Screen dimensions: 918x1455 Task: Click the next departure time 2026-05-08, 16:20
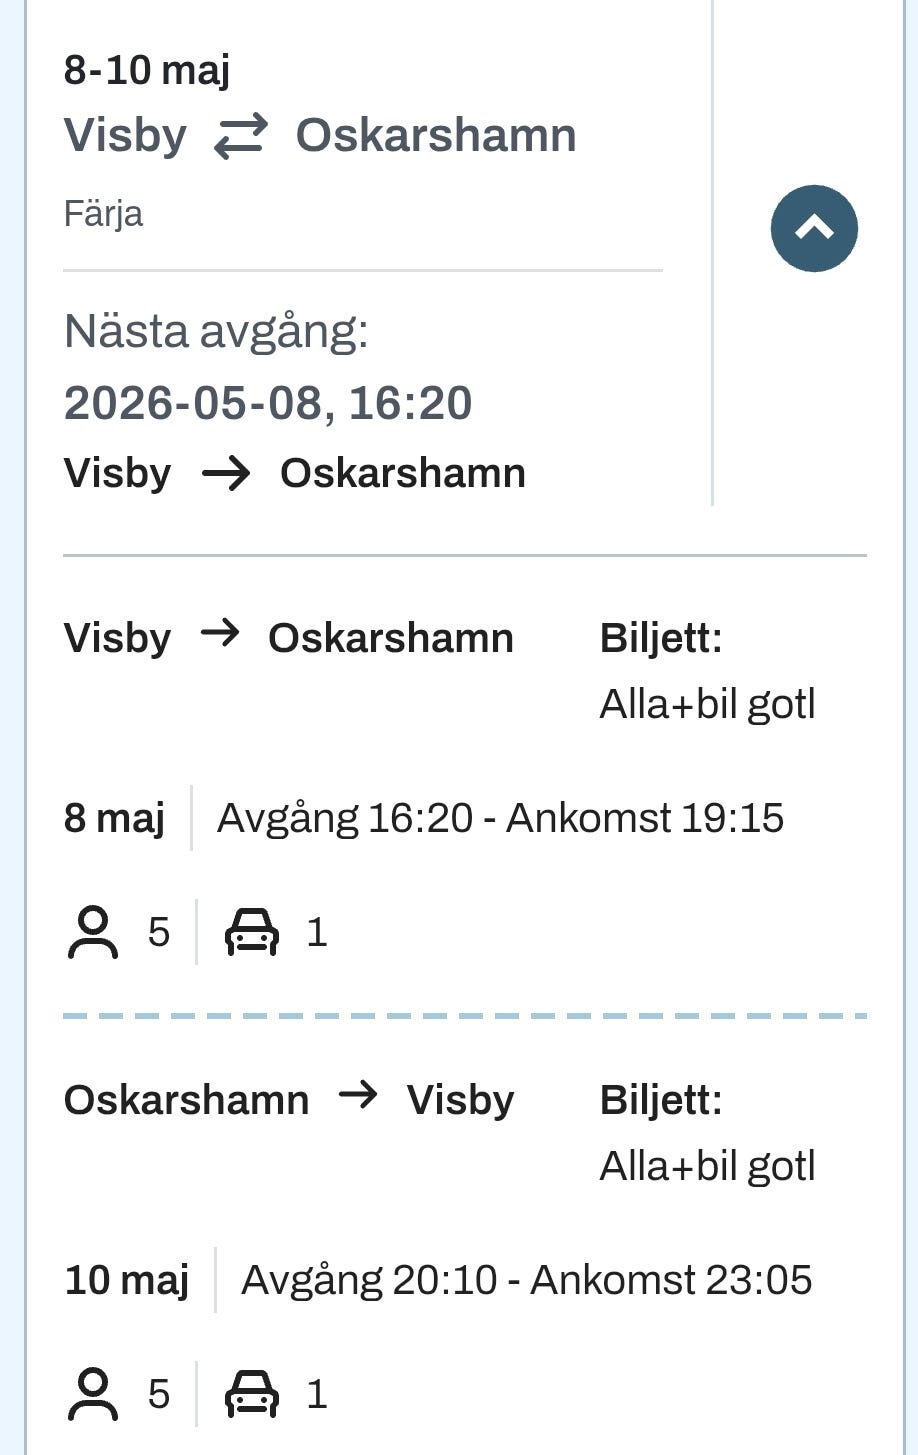coord(268,403)
